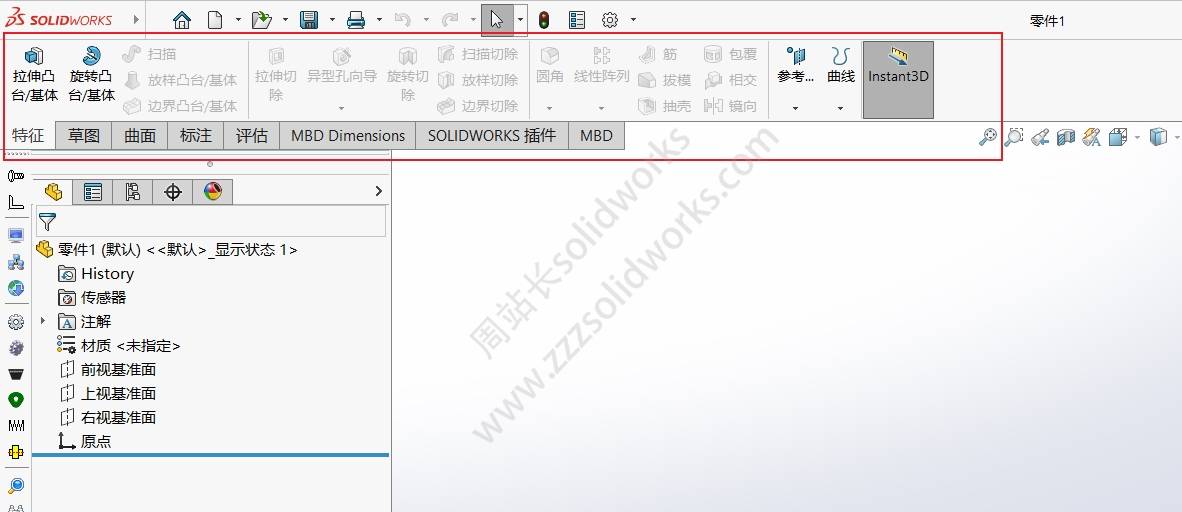Toggle the Select arrow cursor tool
1182x512 pixels.
point(497,19)
